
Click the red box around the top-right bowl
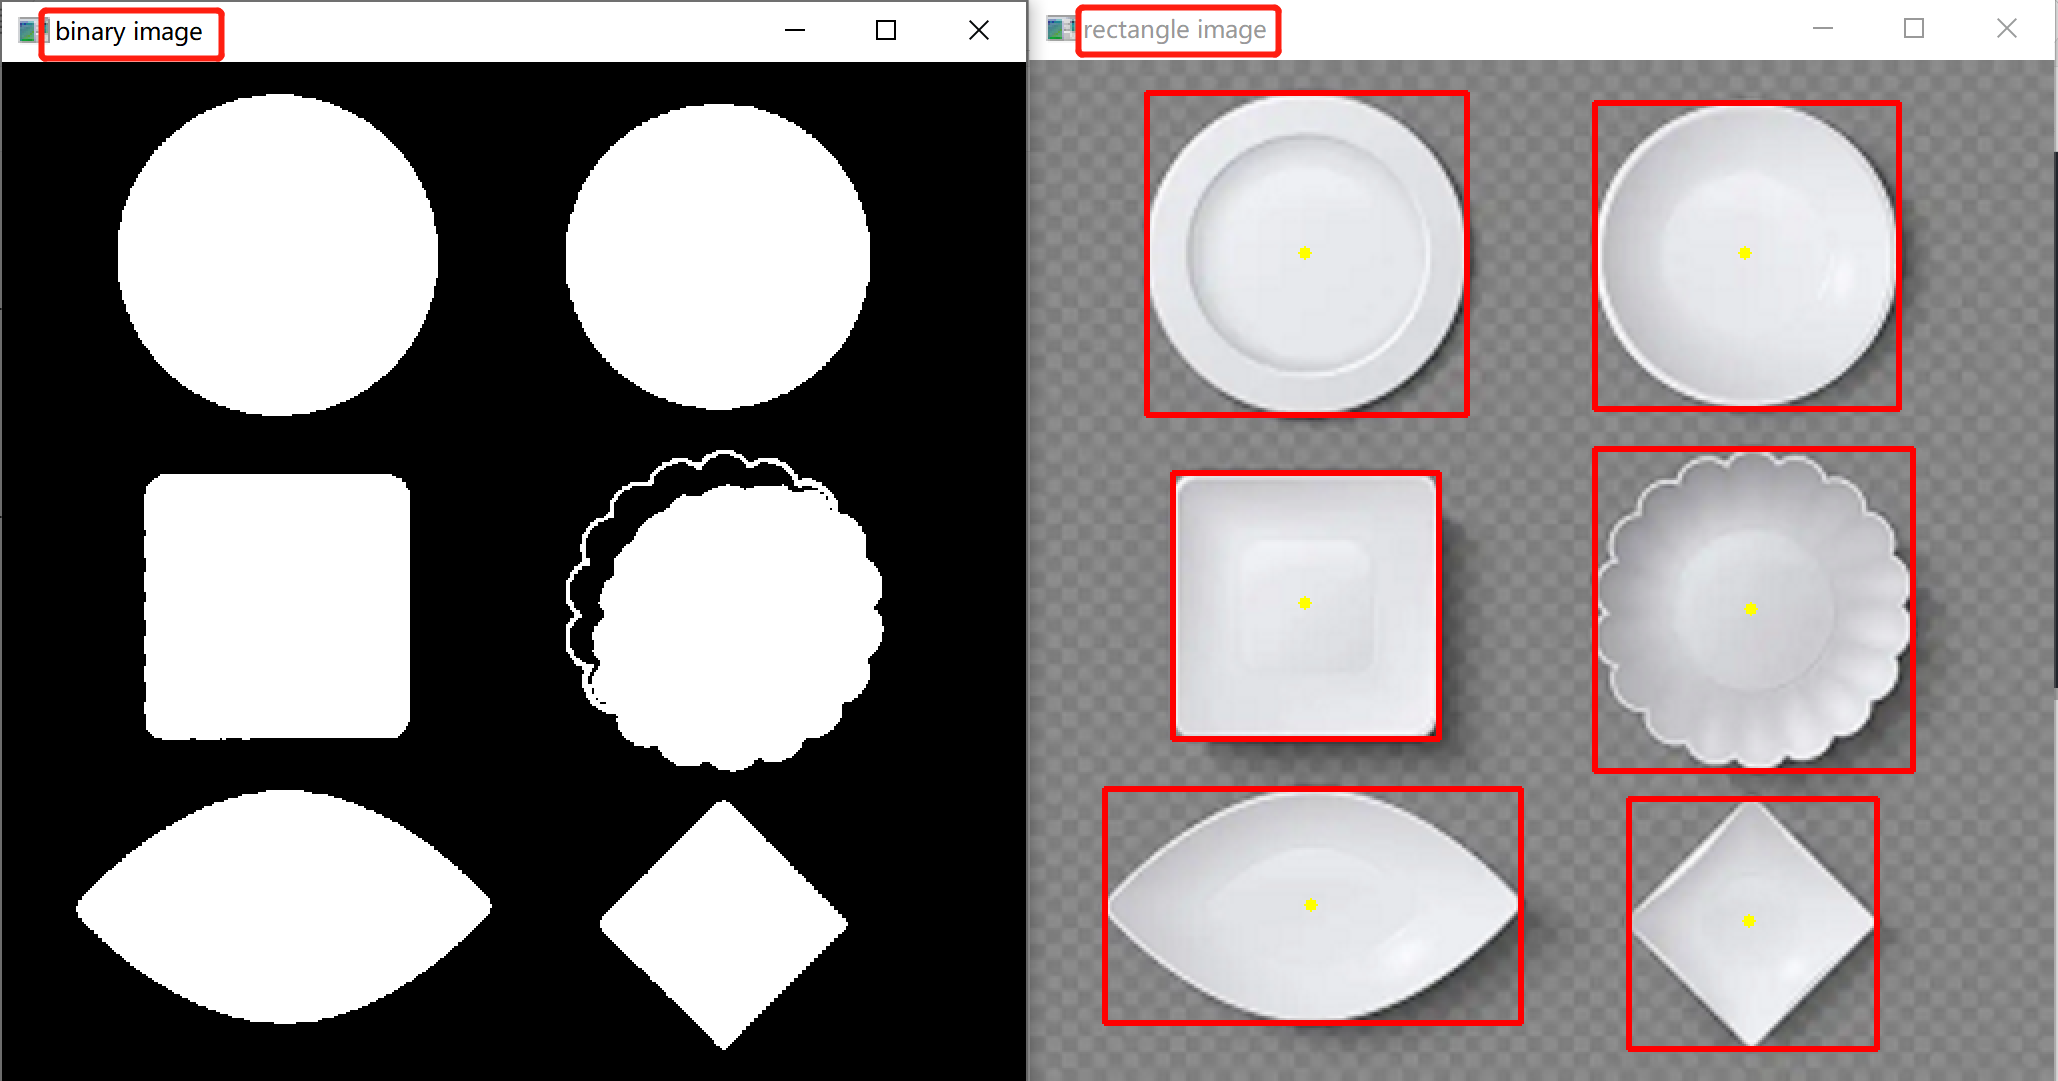click(1746, 102)
